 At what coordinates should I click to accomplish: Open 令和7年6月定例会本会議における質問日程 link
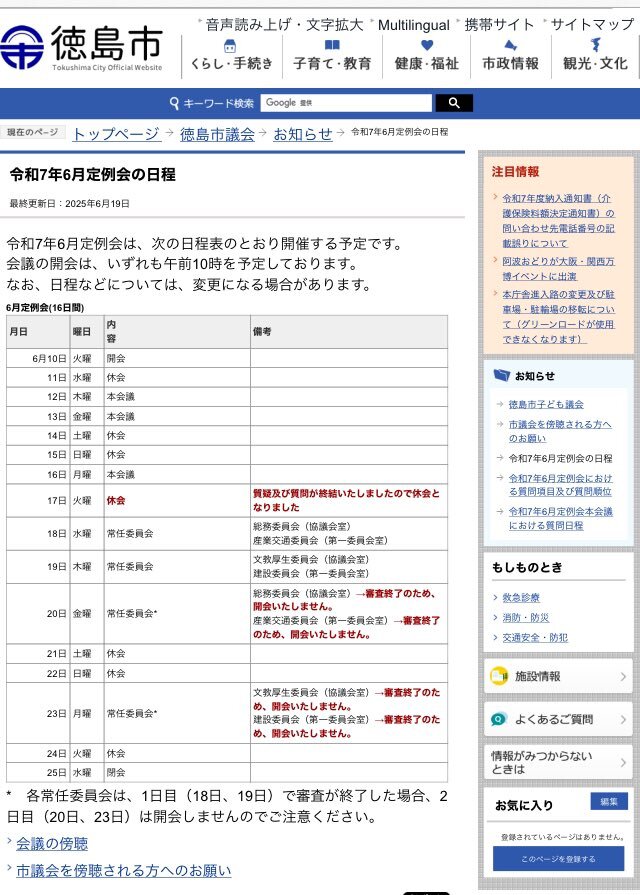[x=560, y=518]
